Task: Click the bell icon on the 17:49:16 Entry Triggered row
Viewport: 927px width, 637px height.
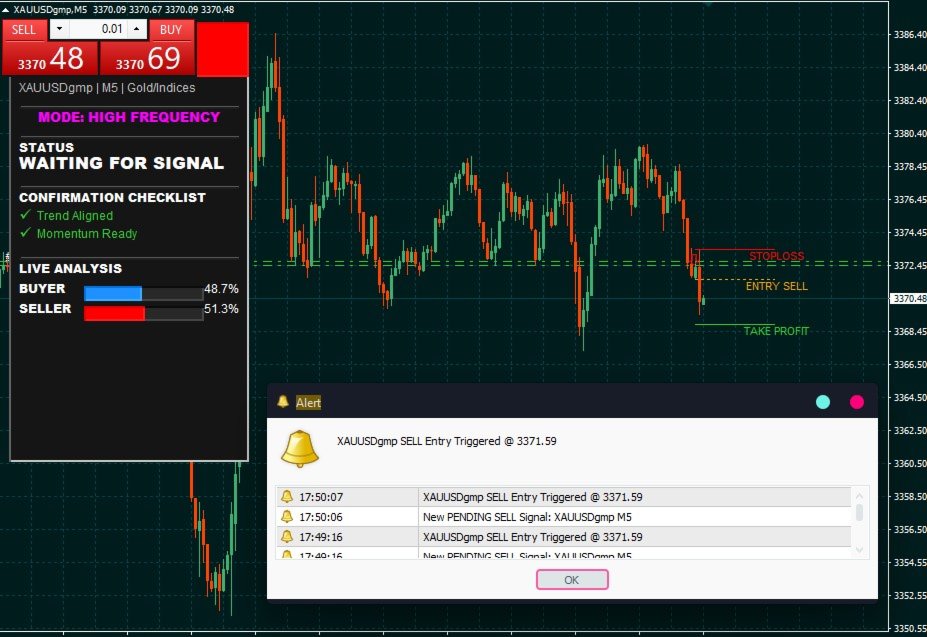Action: (x=287, y=537)
